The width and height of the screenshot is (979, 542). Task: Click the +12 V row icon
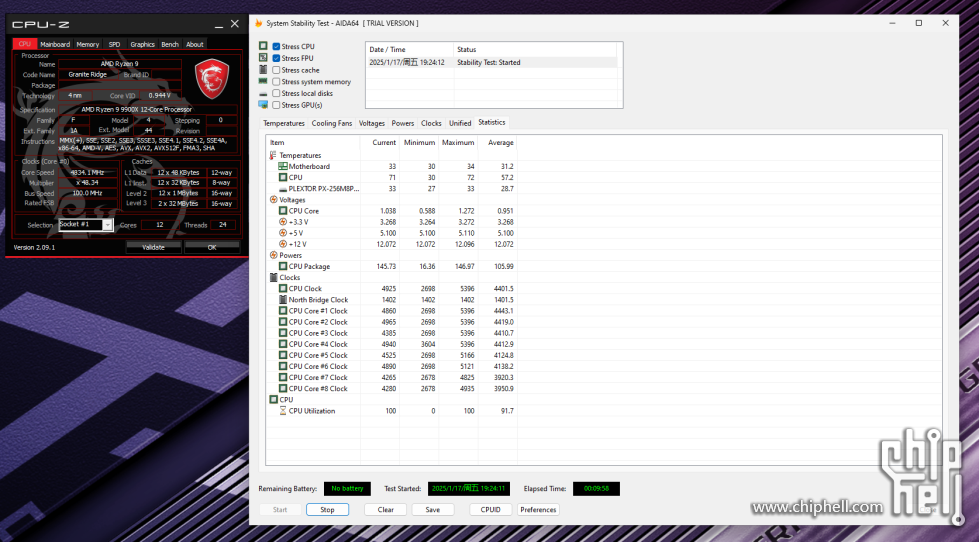pyautogui.click(x=283, y=244)
